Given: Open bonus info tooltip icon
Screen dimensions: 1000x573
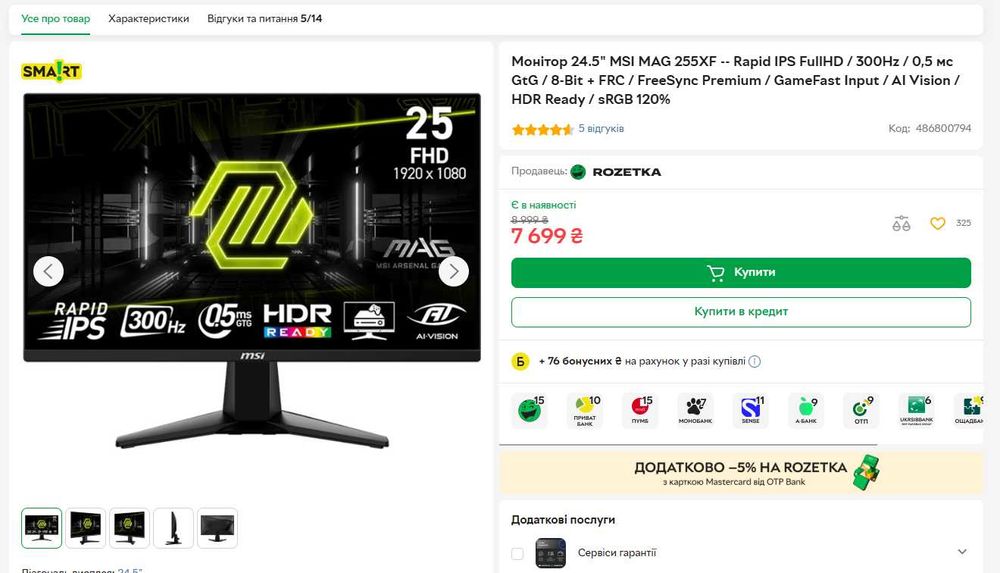Looking at the screenshot, I should (754, 361).
